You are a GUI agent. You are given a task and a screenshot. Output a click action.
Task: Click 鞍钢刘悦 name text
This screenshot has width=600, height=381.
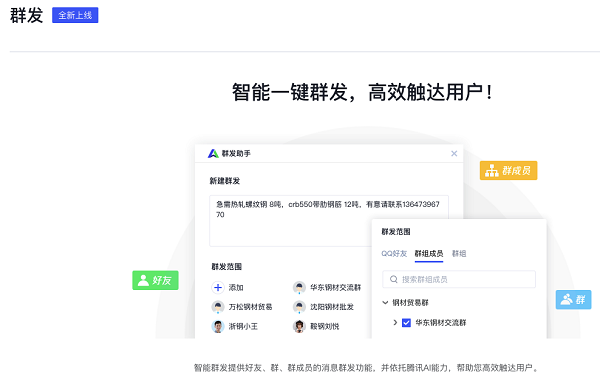(x=324, y=326)
